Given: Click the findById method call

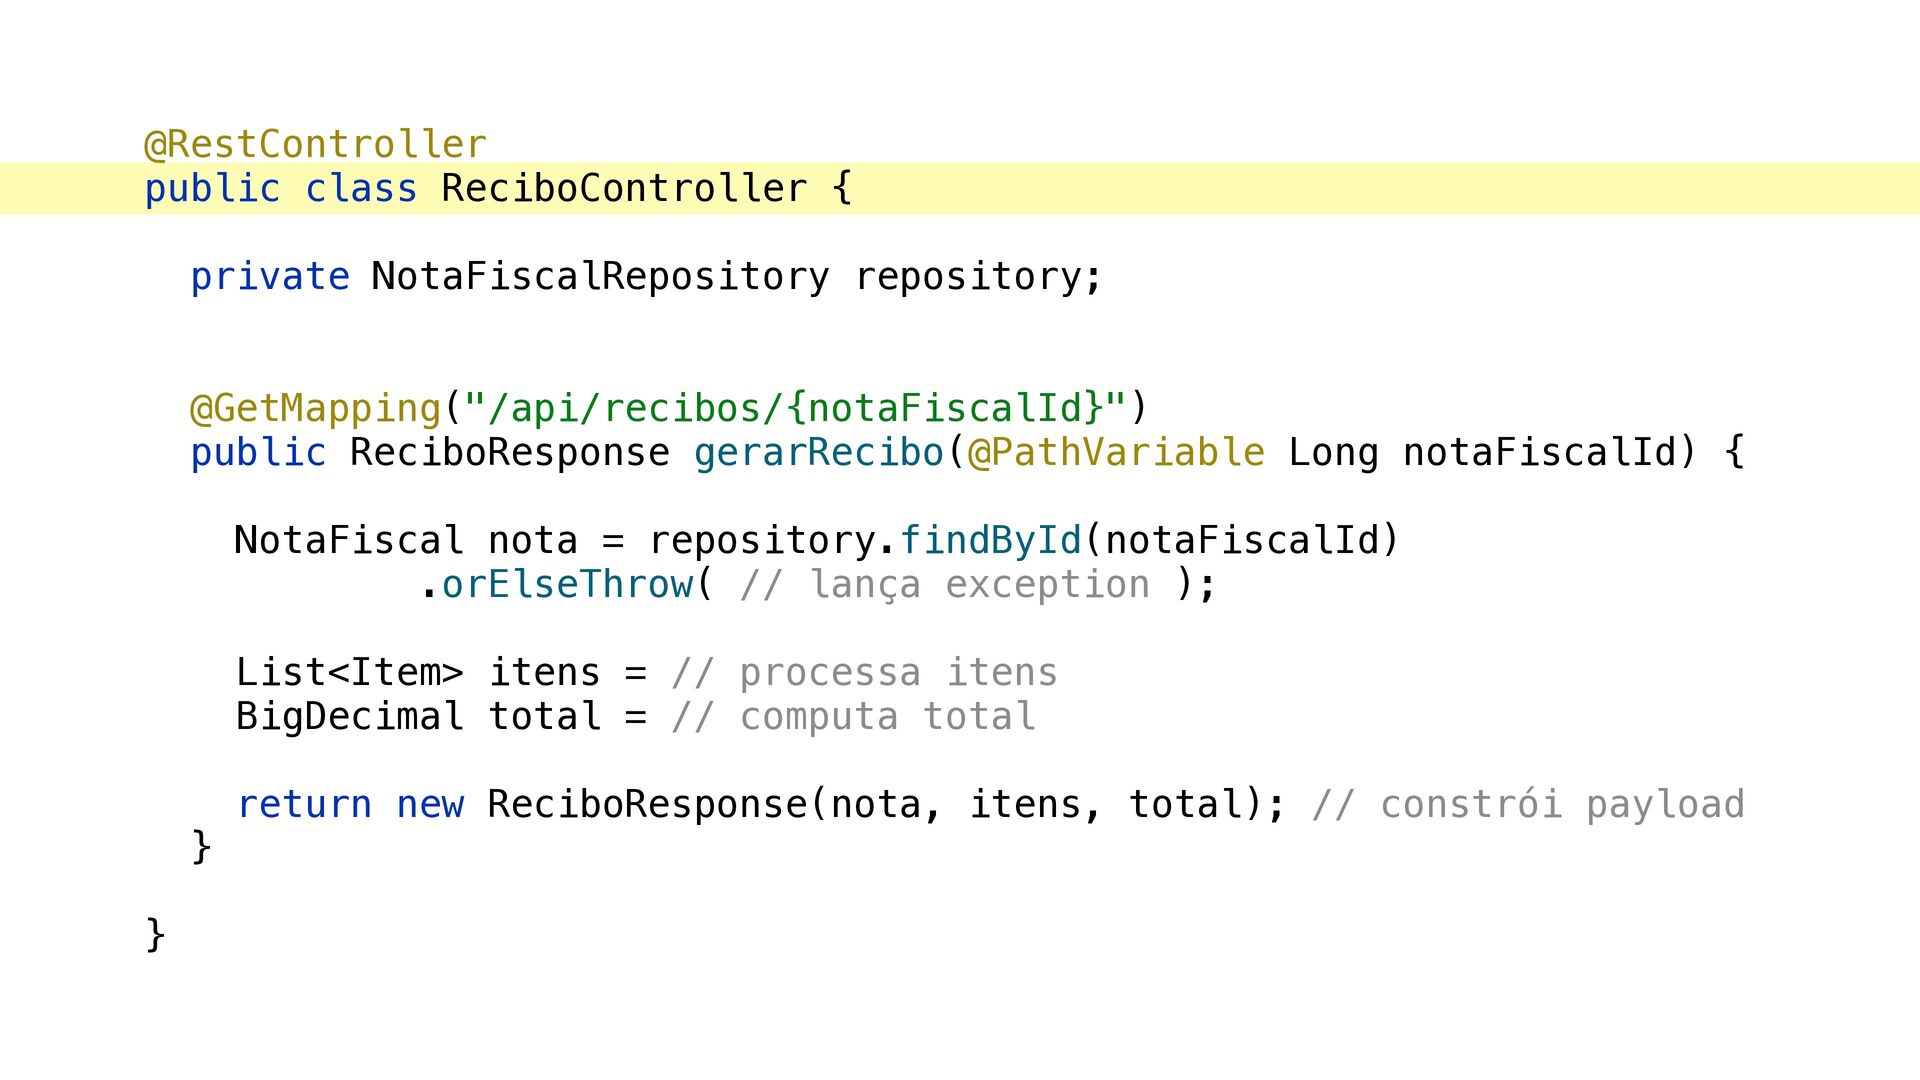Looking at the screenshot, I should (991, 541).
